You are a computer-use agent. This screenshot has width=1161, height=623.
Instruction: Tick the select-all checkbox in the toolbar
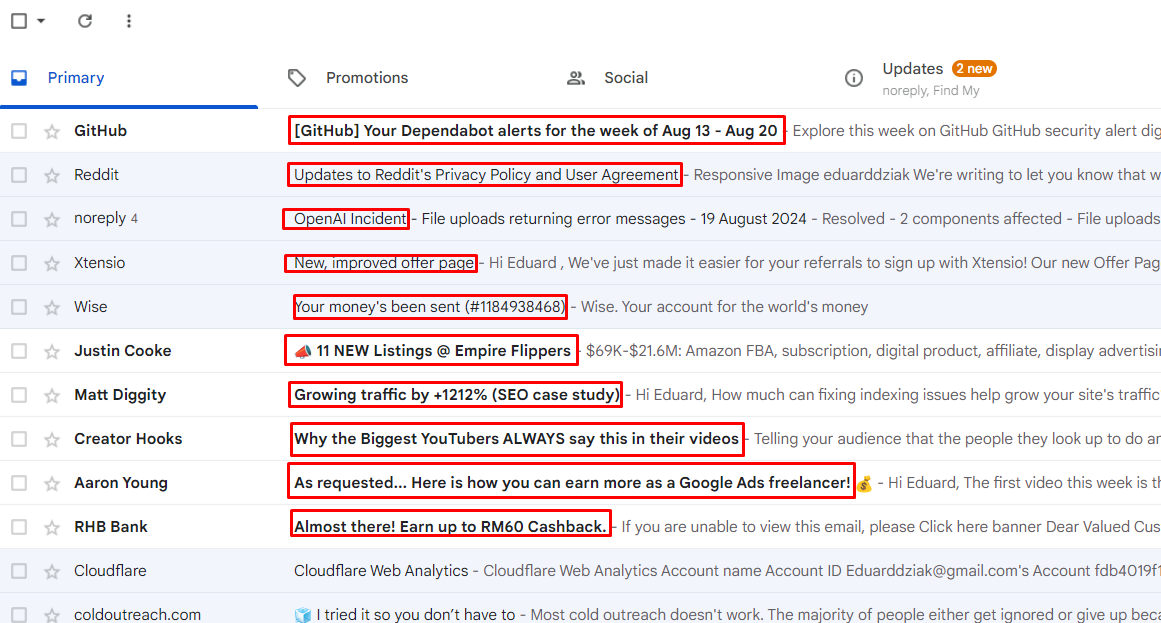19,21
